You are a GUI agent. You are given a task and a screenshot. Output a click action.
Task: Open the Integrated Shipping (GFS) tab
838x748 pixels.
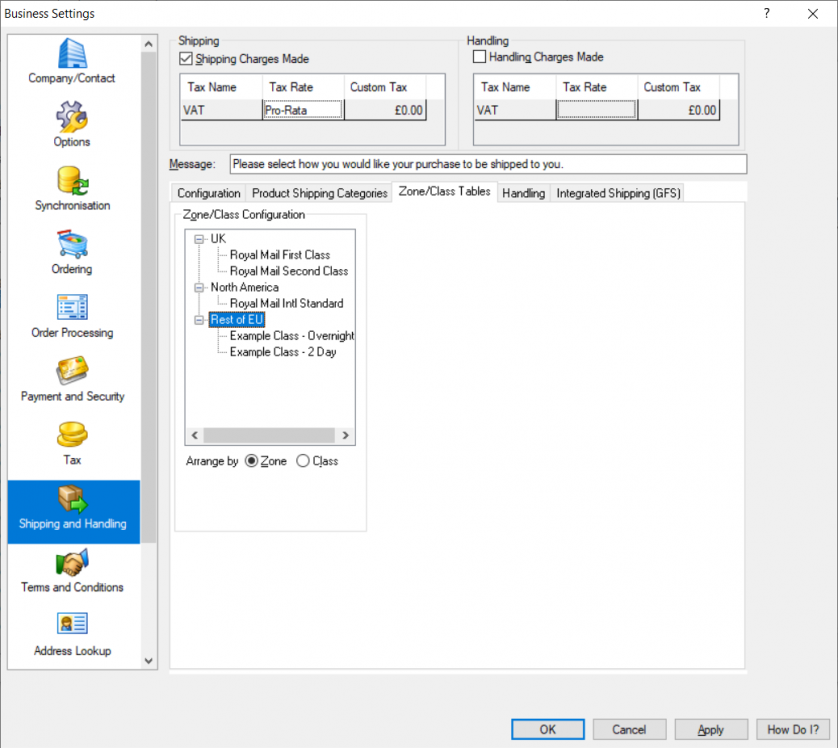(617, 193)
